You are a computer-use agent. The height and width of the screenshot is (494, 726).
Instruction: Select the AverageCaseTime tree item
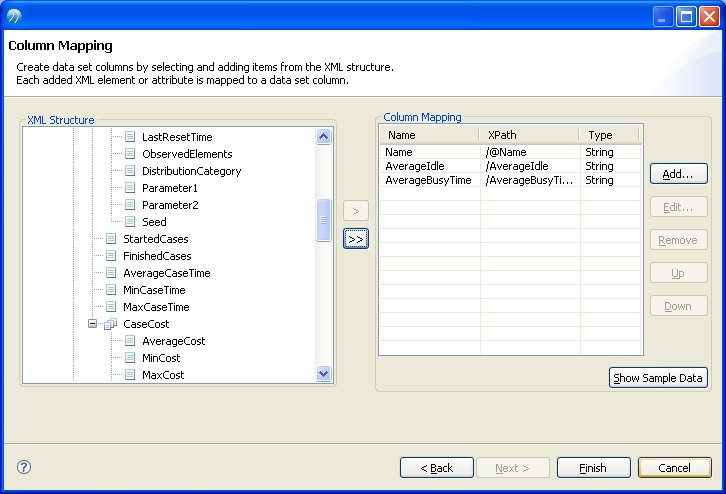(166, 273)
